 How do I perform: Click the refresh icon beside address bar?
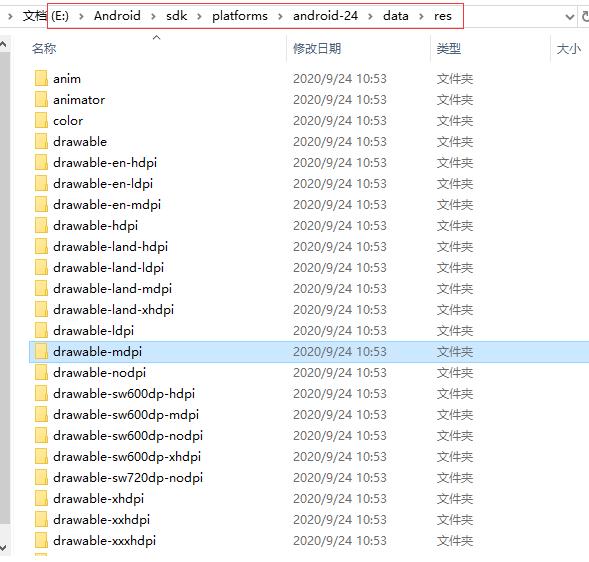[x=585, y=16]
